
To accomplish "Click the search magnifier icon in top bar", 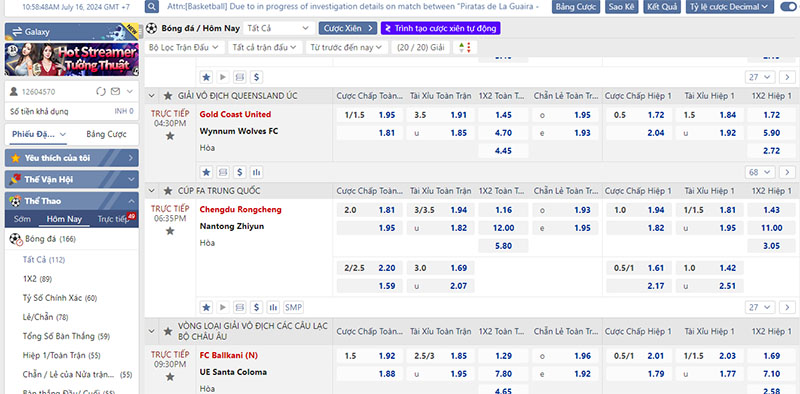I will (x=152, y=7).
